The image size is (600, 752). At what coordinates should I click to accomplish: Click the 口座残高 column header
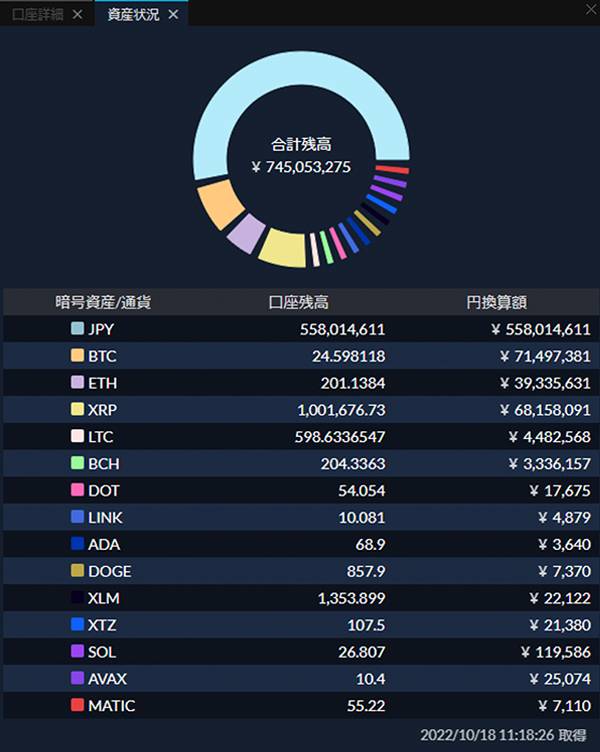pos(298,302)
